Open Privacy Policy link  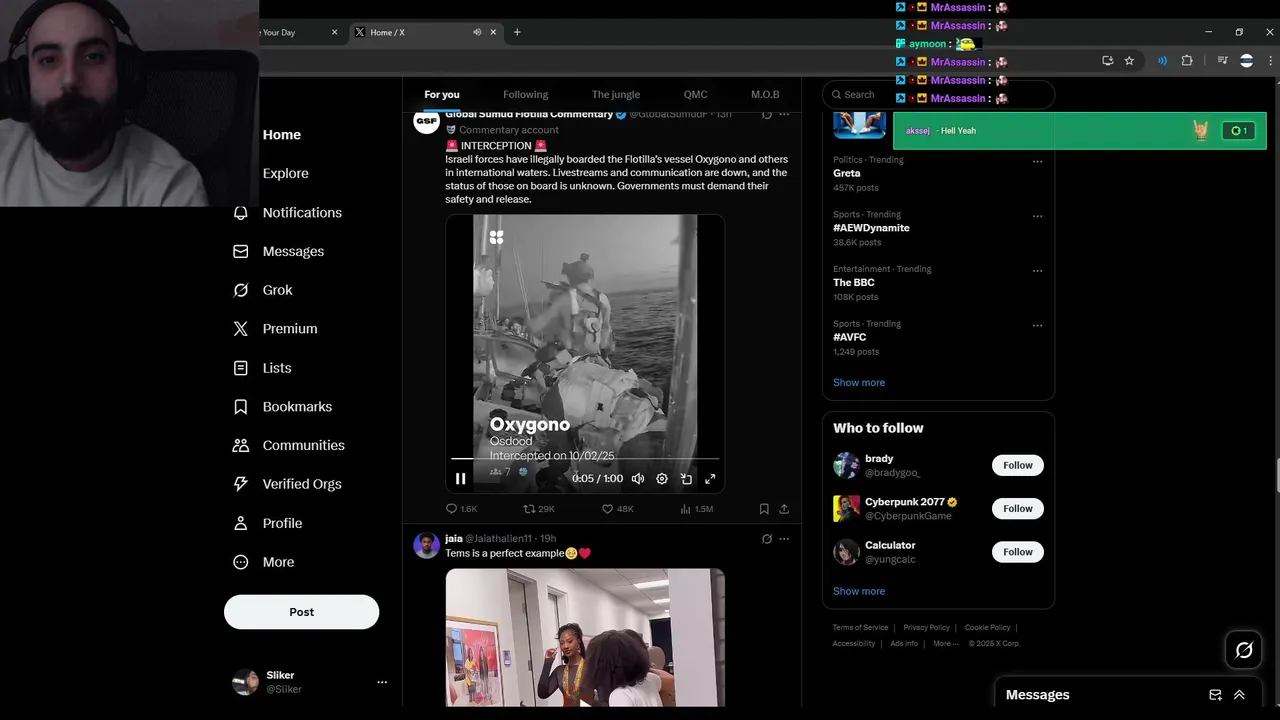[927, 628]
